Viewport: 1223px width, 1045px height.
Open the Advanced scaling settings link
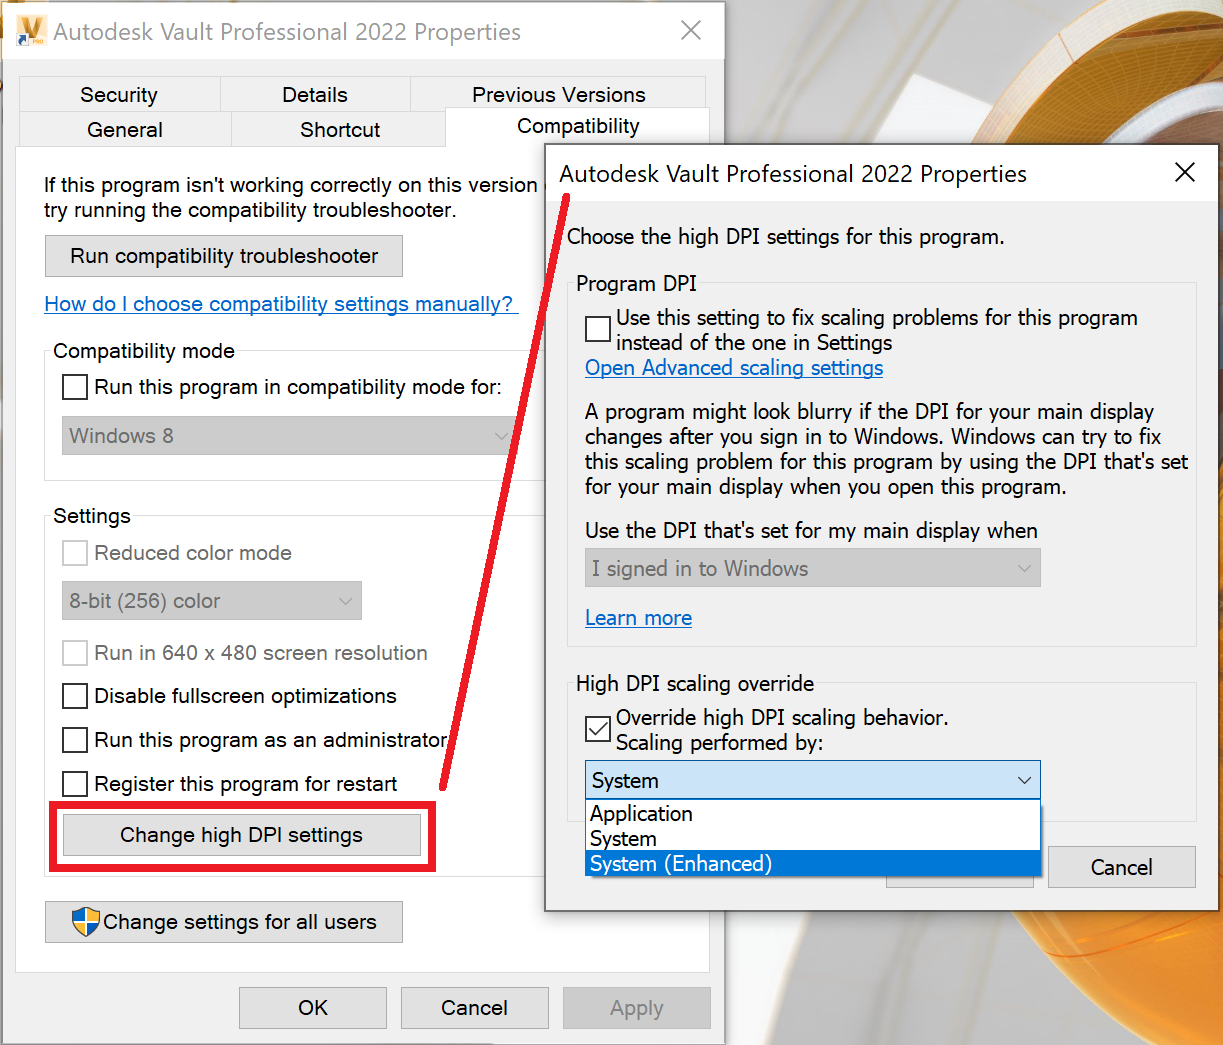pos(734,368)
